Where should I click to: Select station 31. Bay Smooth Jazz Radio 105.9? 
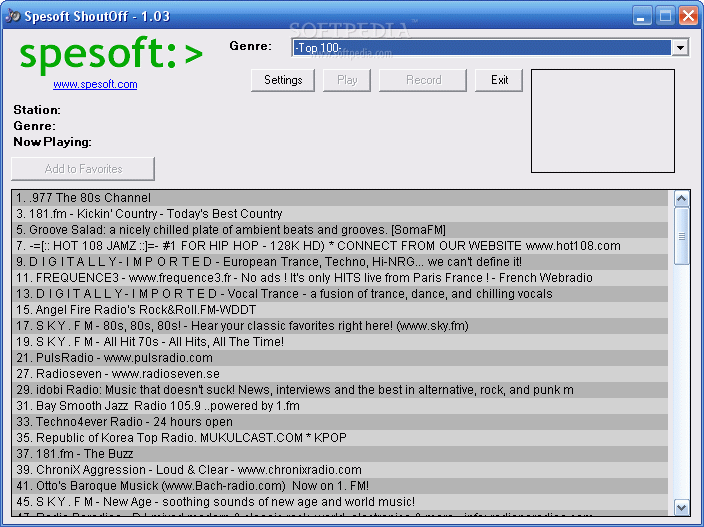[x=340, y=406]
